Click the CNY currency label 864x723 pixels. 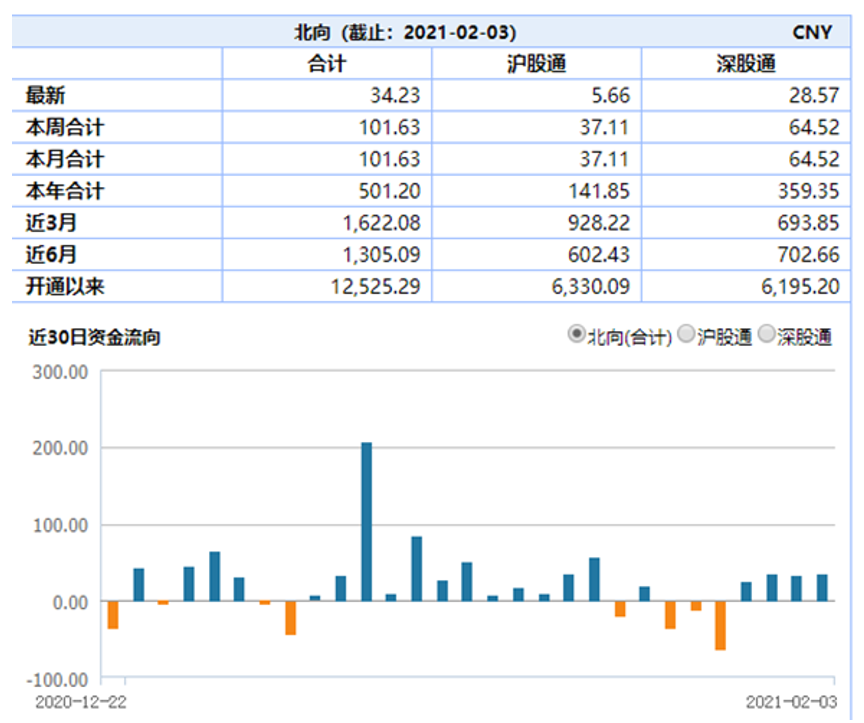pos(812,32)
